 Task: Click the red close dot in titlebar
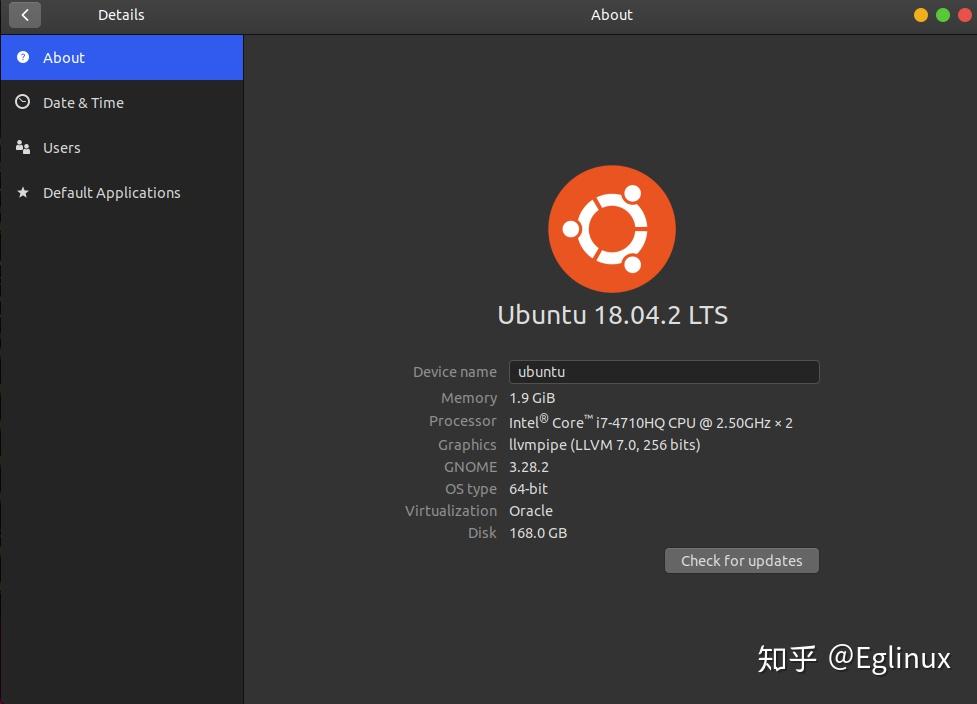pyautogui.click(x=964, y=15)
